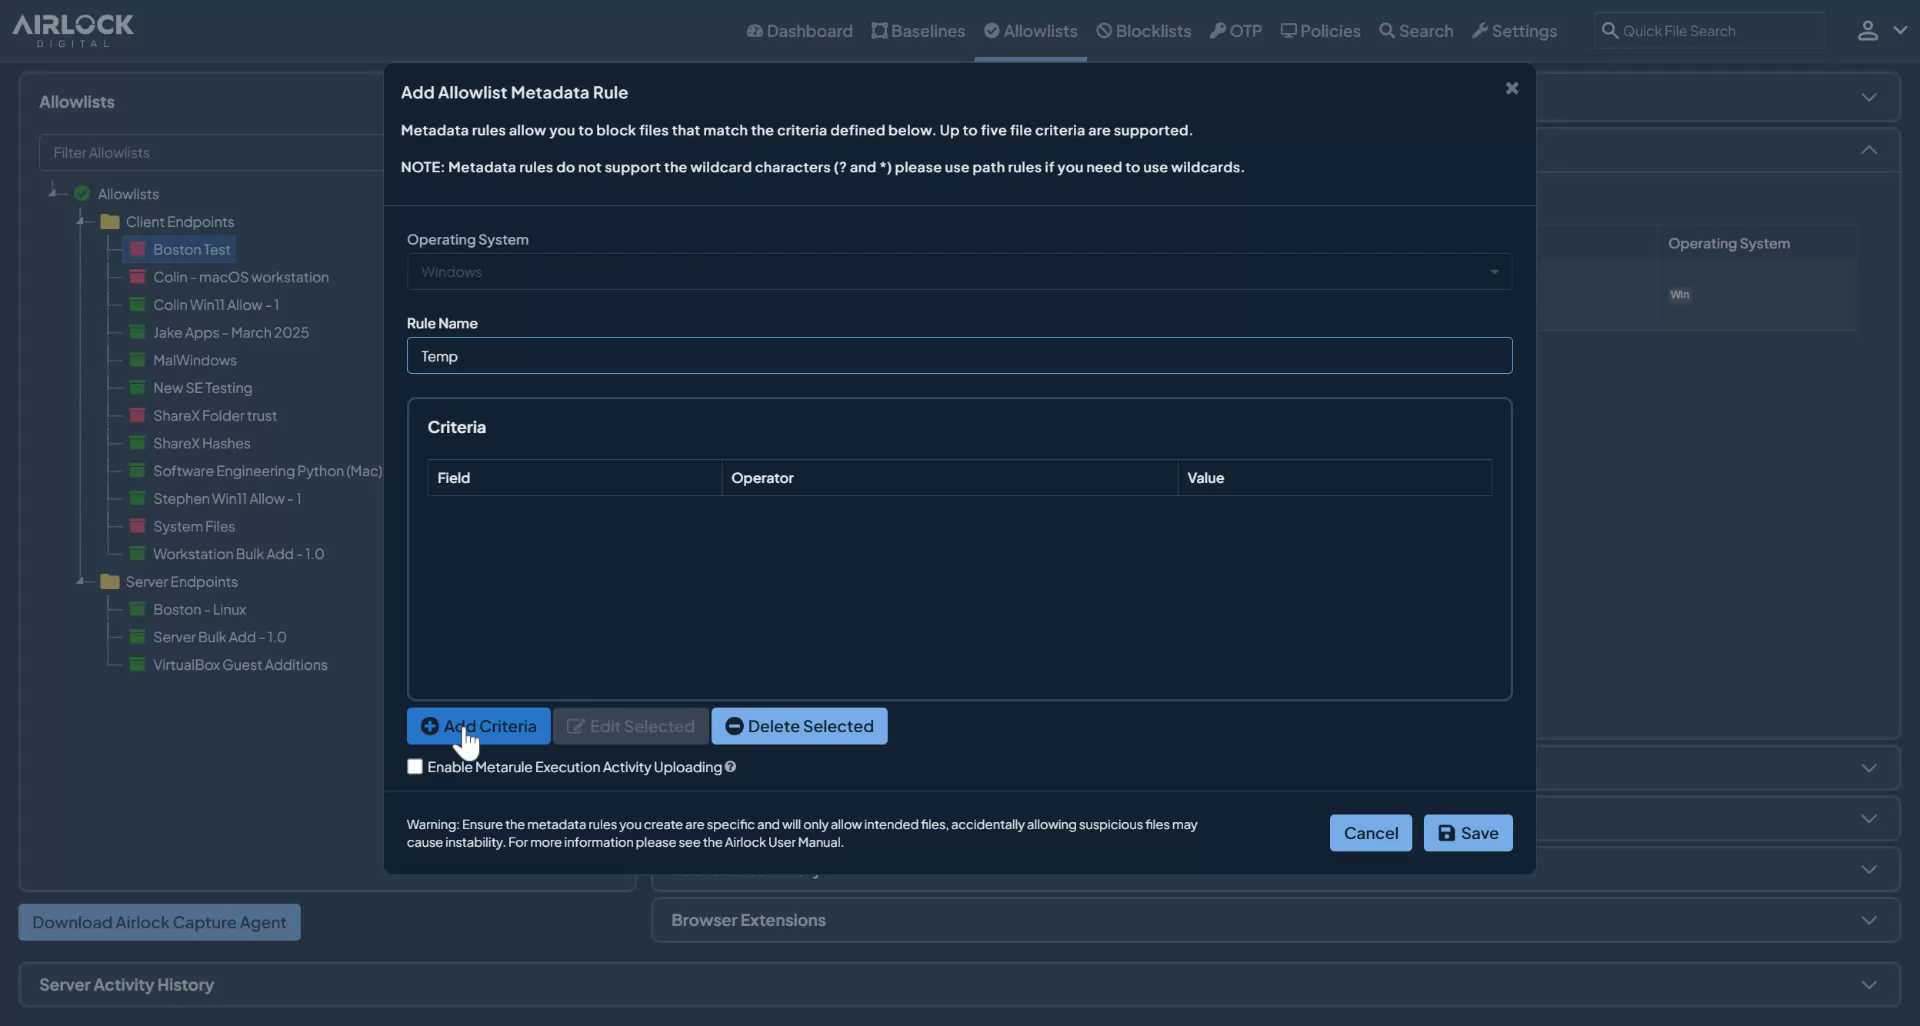Open Policies from the navigation icon
Viewport: 1920px width, 1026px height.
(x=1290, y=30)
